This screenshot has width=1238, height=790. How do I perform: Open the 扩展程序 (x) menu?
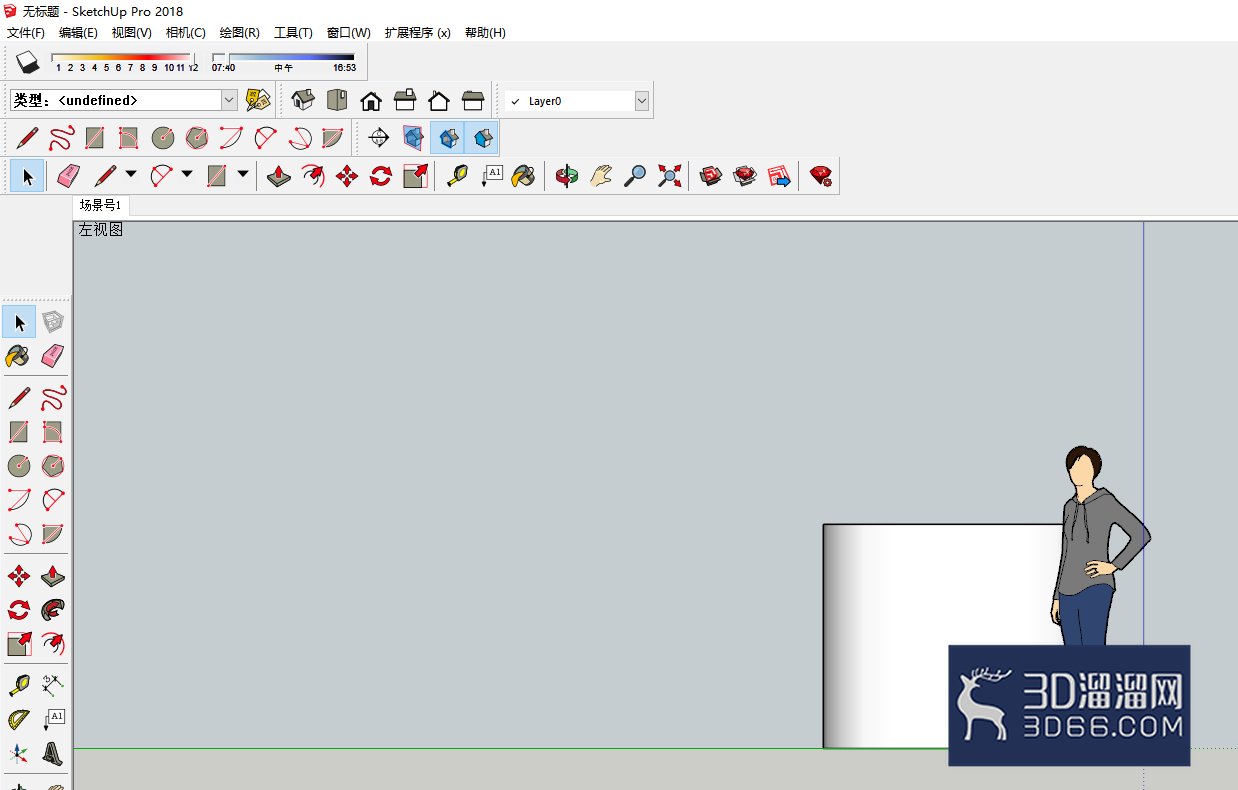pos(417,33)
